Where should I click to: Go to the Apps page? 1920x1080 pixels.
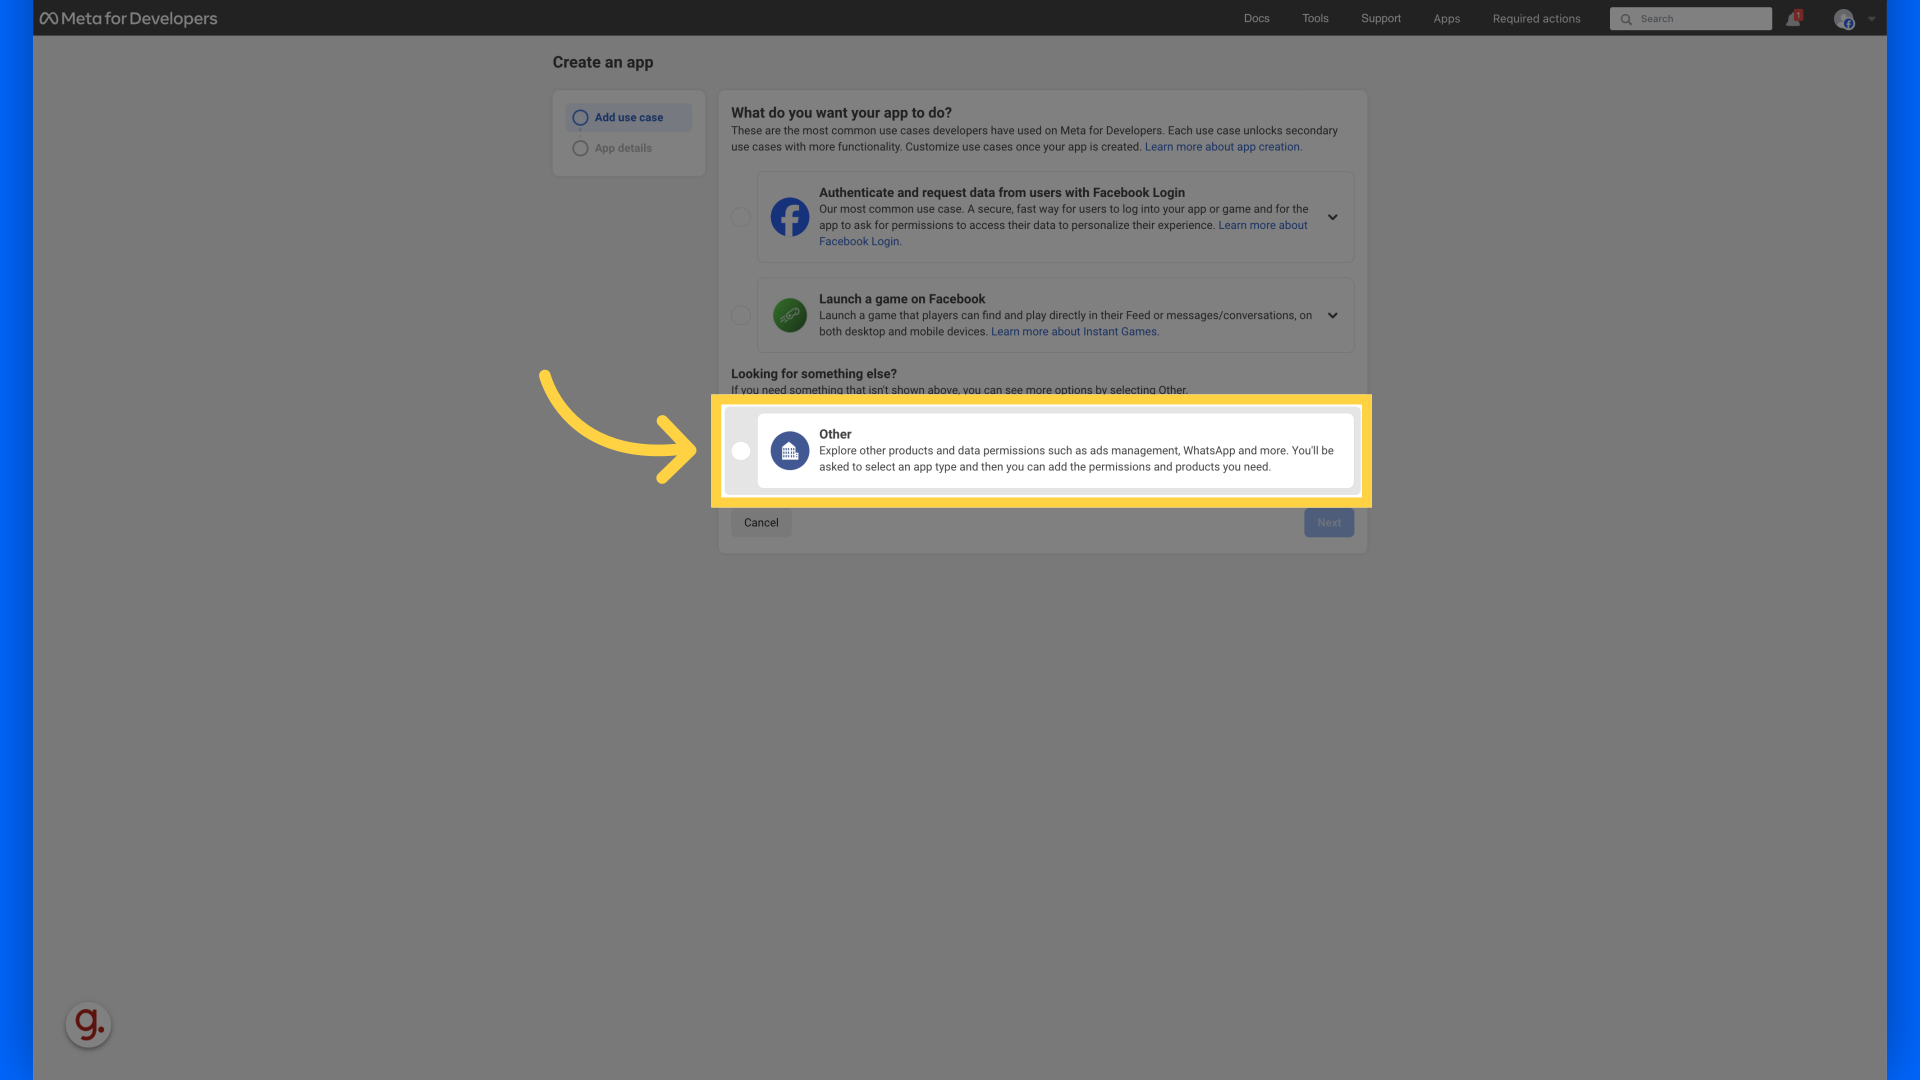pyautogui.click(x=1446, y=19)
